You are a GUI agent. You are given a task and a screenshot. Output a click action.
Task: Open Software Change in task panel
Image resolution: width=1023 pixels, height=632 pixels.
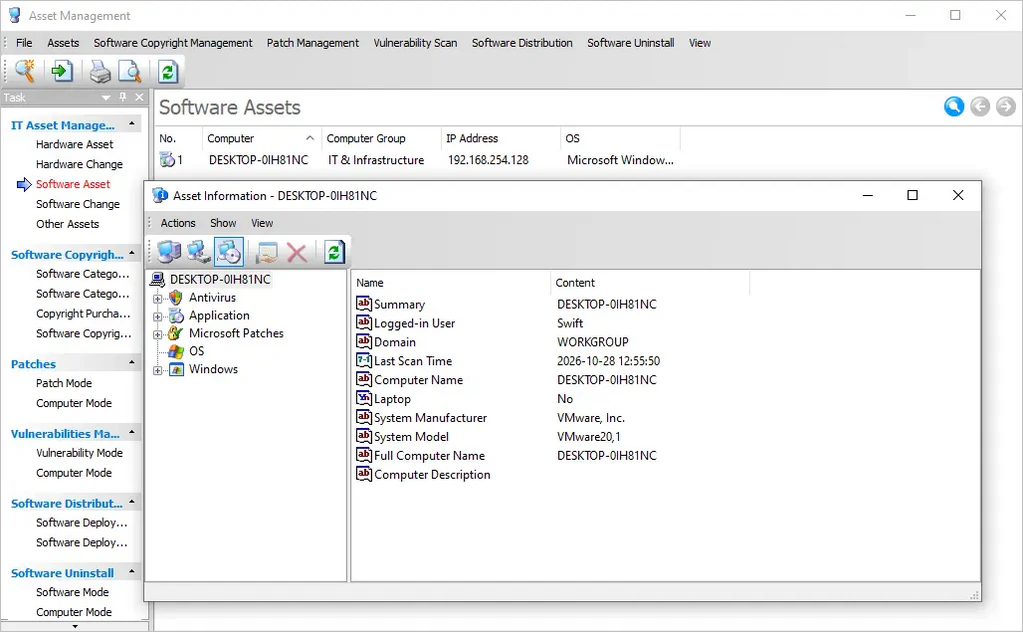tap(78, 204)
